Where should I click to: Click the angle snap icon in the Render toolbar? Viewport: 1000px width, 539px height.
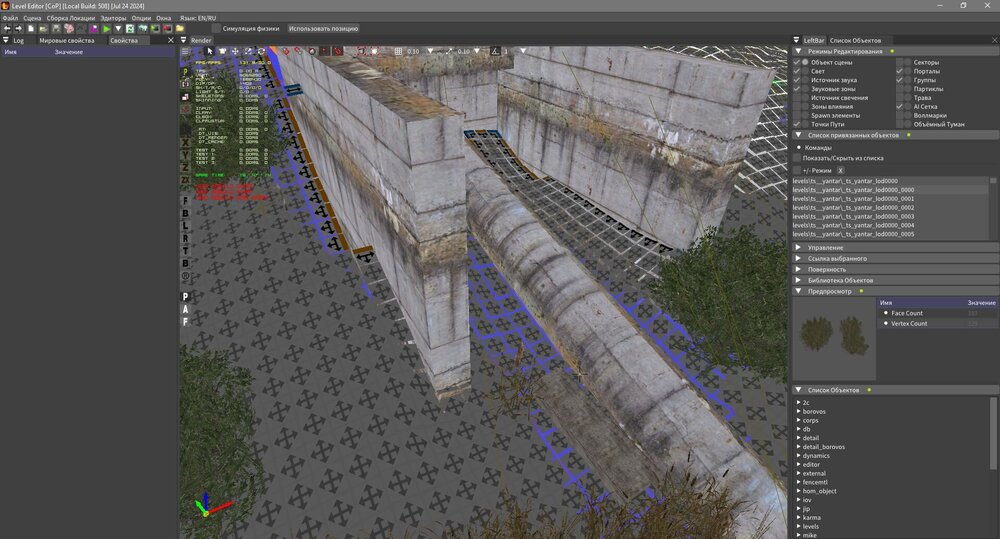(x=495, y=51)
